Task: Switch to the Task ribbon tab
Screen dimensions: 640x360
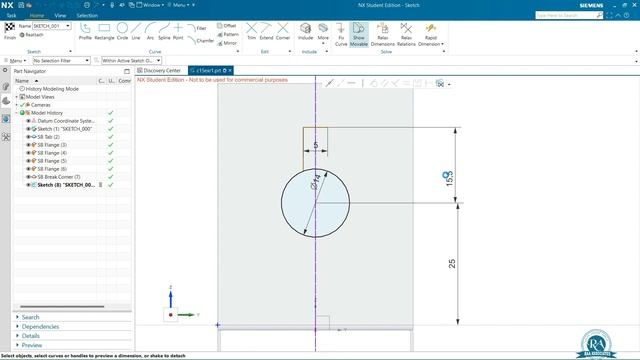Action: [11, 16]
